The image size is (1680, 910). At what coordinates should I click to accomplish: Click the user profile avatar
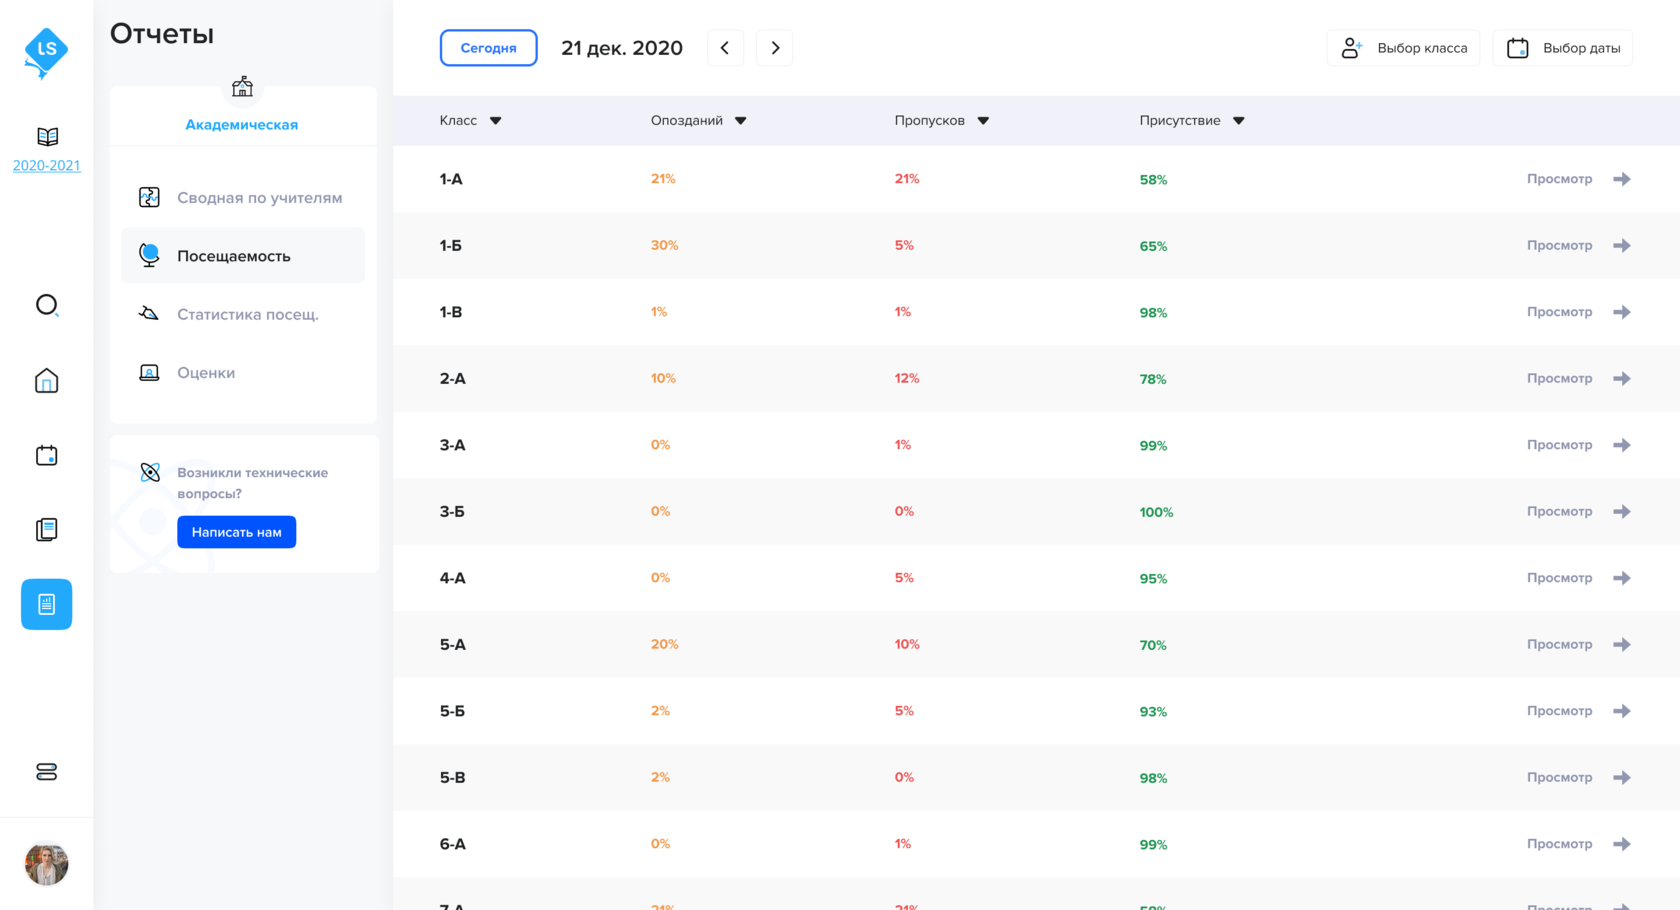[46, 864]
